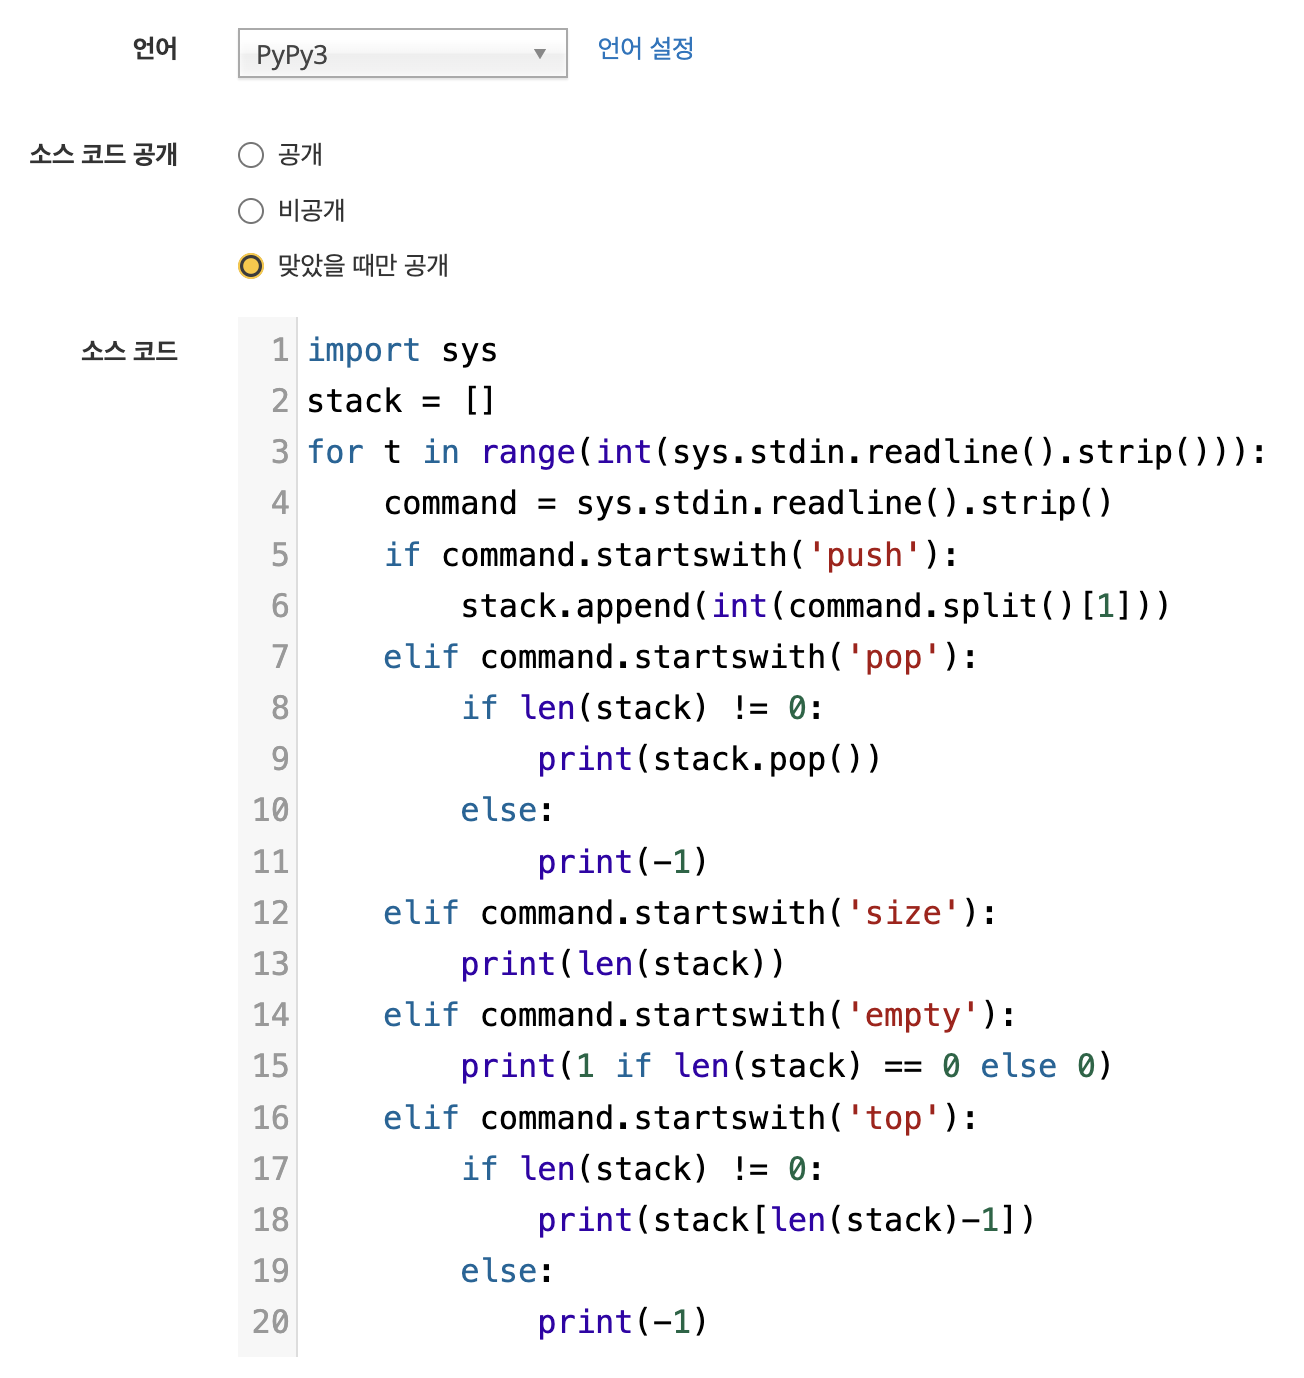Viewport: 1304px width, 1378px height.
Task: Select the 맞았을 때만 공개 radio button
Action: tap(251, 266)
